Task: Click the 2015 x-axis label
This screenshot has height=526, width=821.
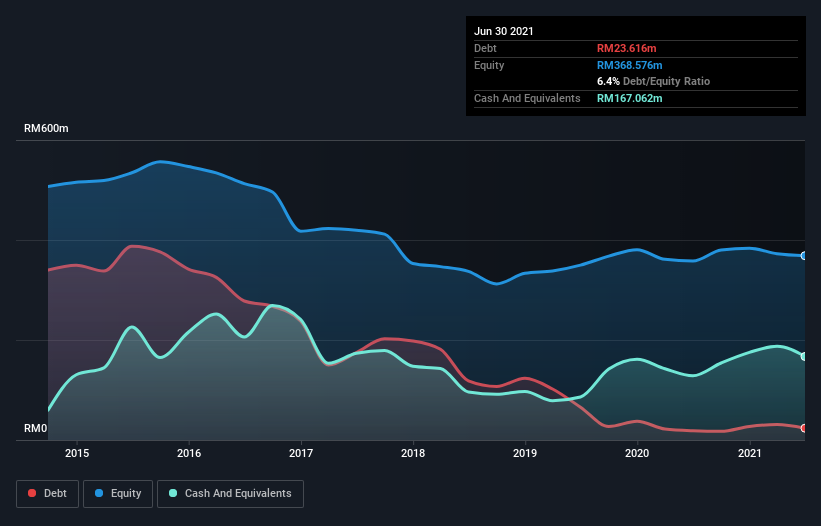Action: 77,453
